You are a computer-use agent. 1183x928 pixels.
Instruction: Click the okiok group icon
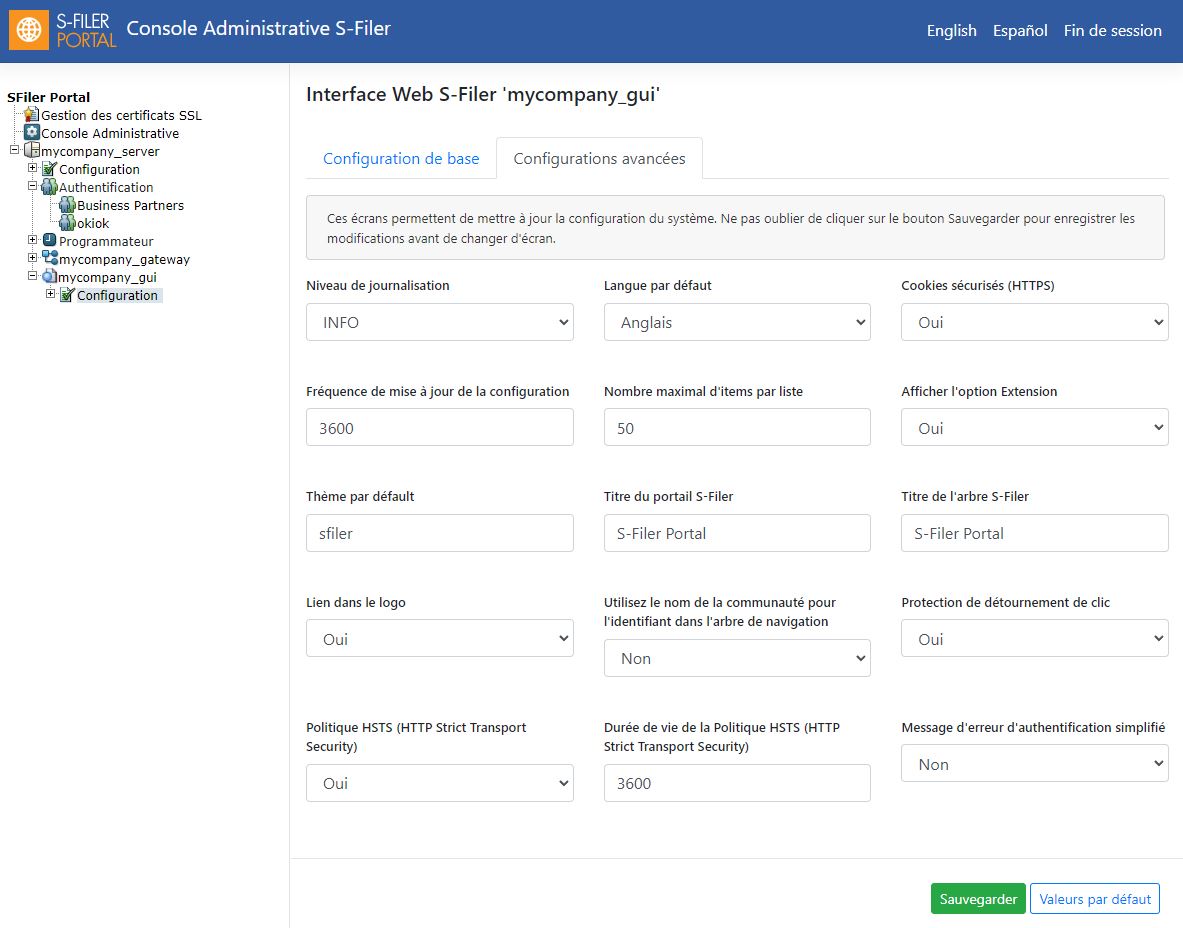pyautogui.click(x=68, y=223)
